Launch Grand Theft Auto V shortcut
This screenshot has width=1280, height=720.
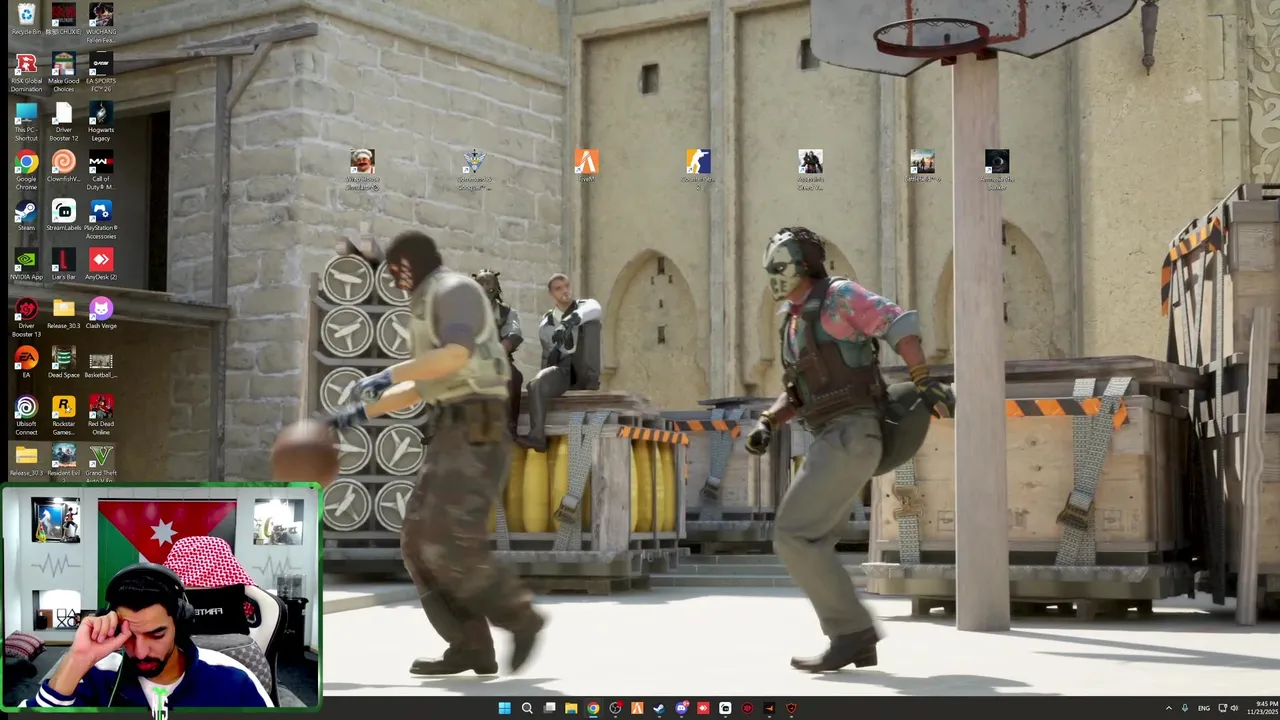tap(100, 461)
